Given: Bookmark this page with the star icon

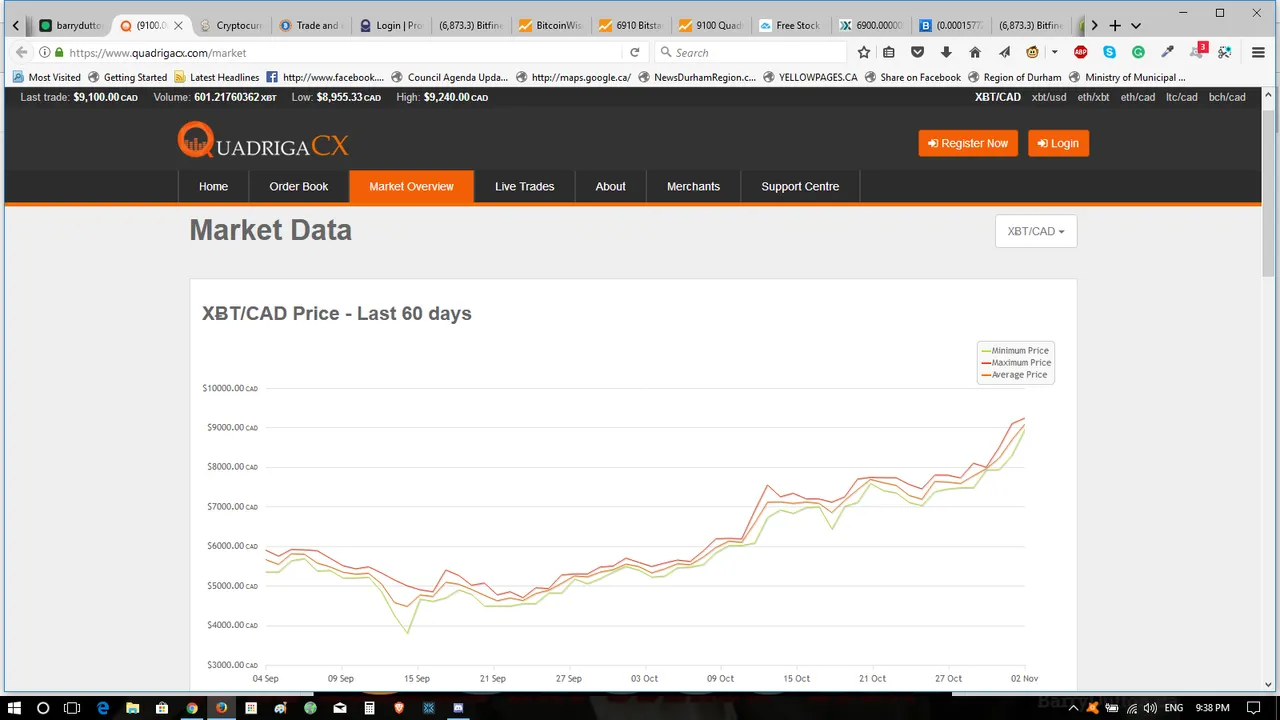Looking at the screenshot, I should point(864,53).
